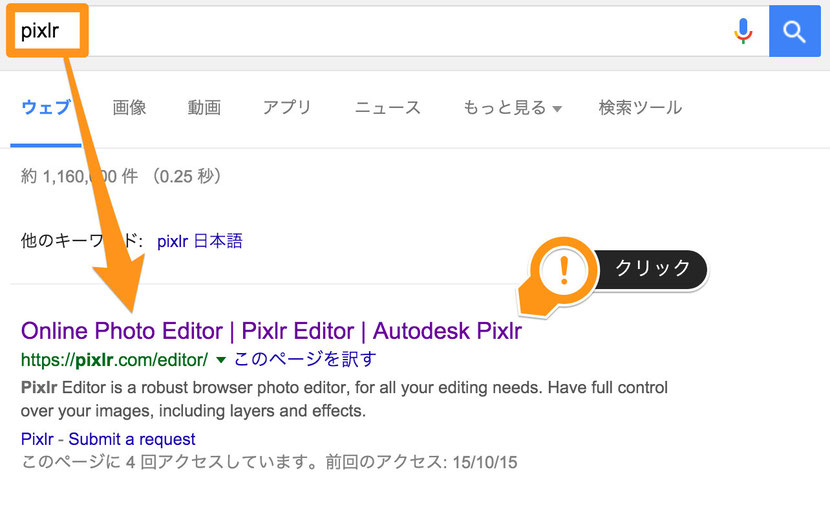Screen dimensions: 830x507
Task: Open Online Photo Editor Pixlr Editor result
Action: tap(271, 331)
